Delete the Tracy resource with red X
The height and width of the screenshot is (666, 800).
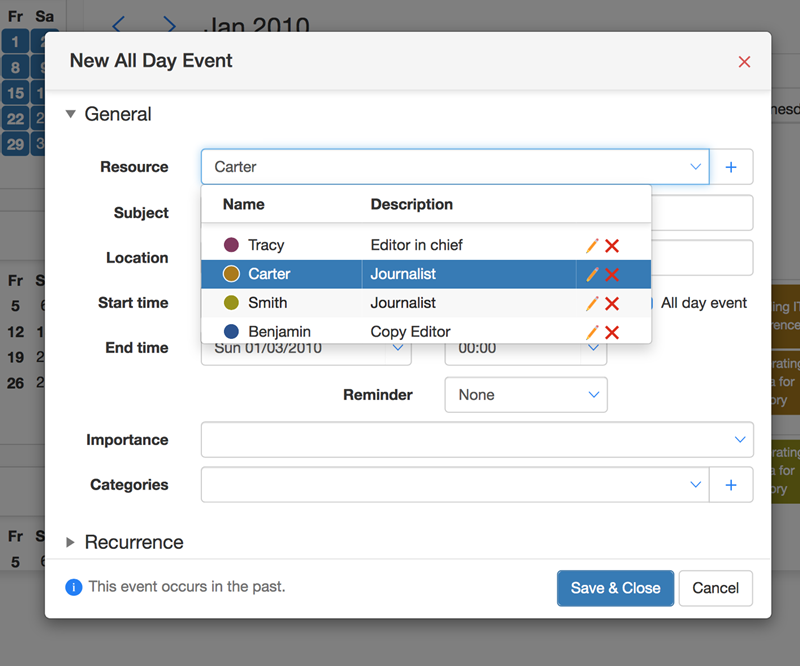[612, 245]
